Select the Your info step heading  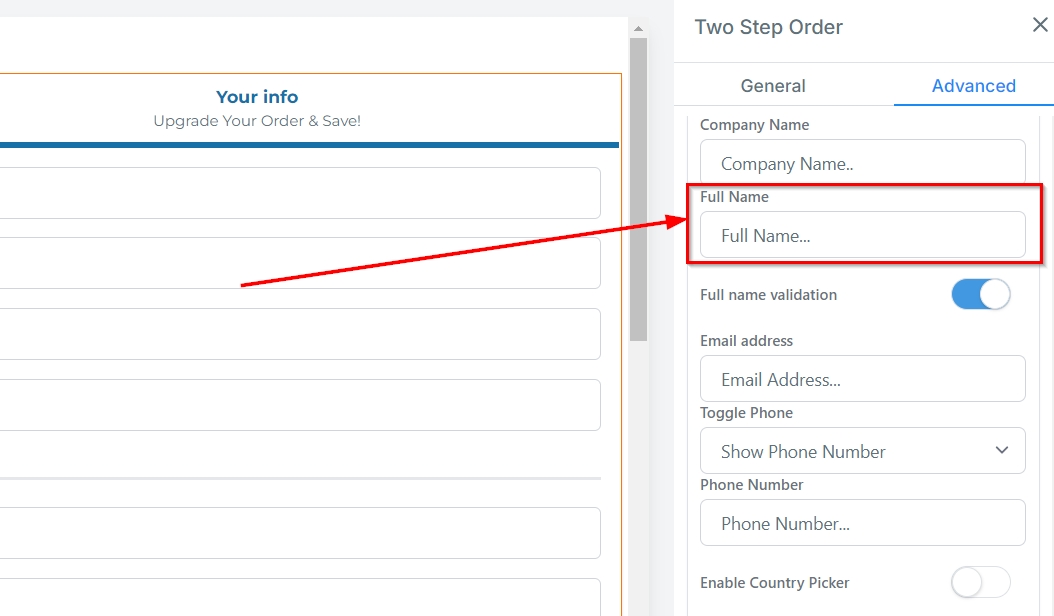pos(257,97)
